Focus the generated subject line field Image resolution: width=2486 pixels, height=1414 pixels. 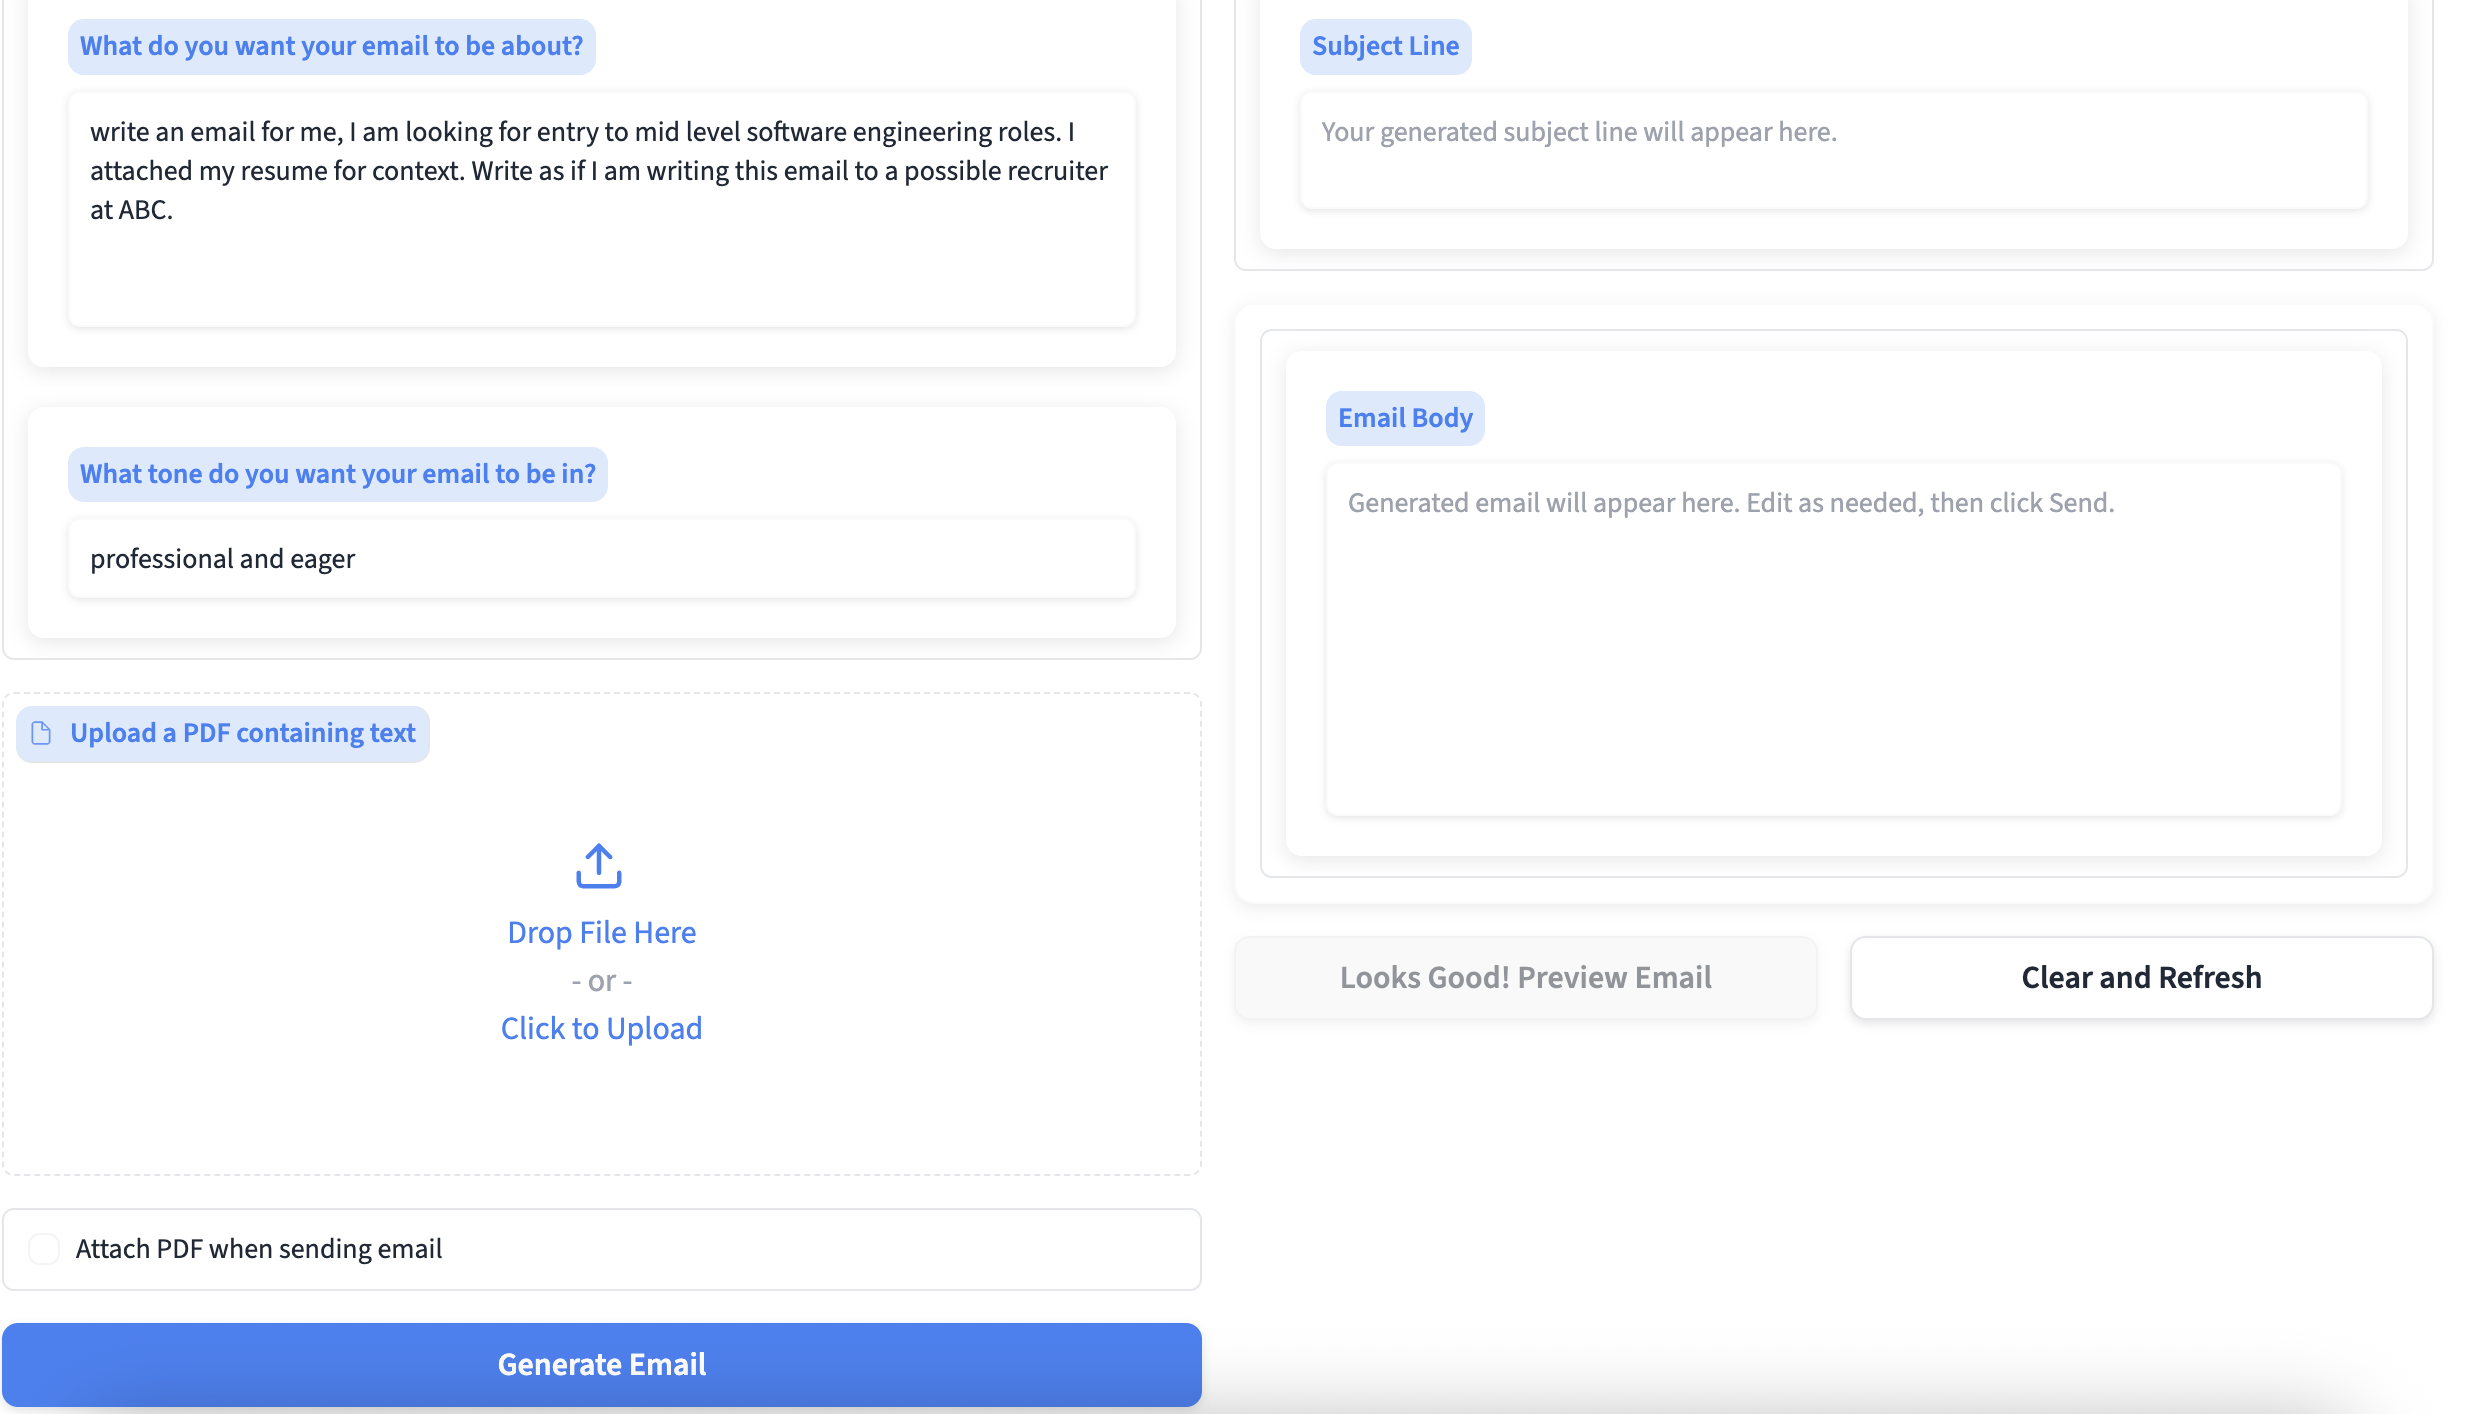pos(1833,151)
